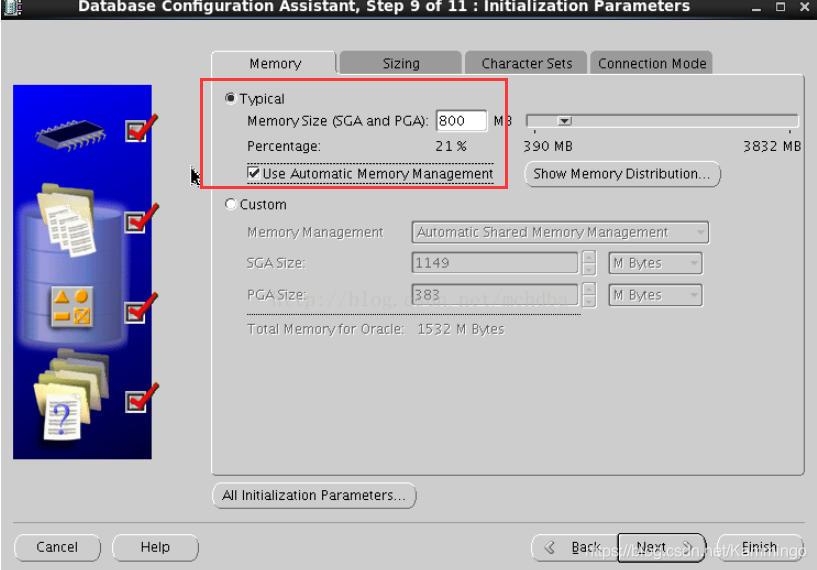Minimize the Database Configuration Assistant window
The image size is (817, 570).
[x=756, y=7]
